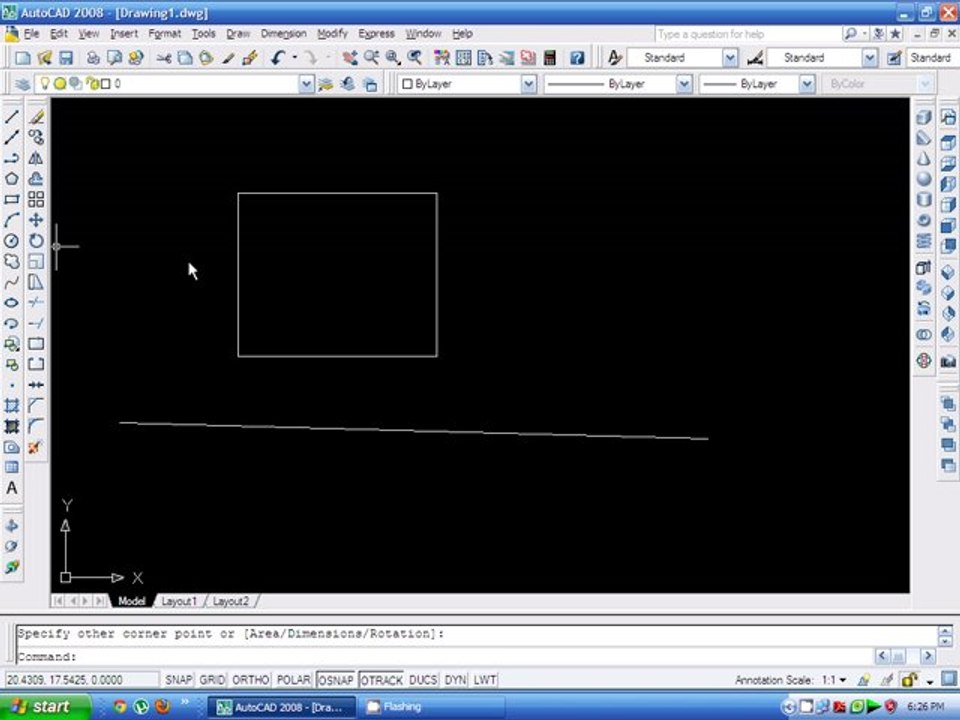Select the Line draw tool
This screenshot has width=960, height=720.
[12, 116]
